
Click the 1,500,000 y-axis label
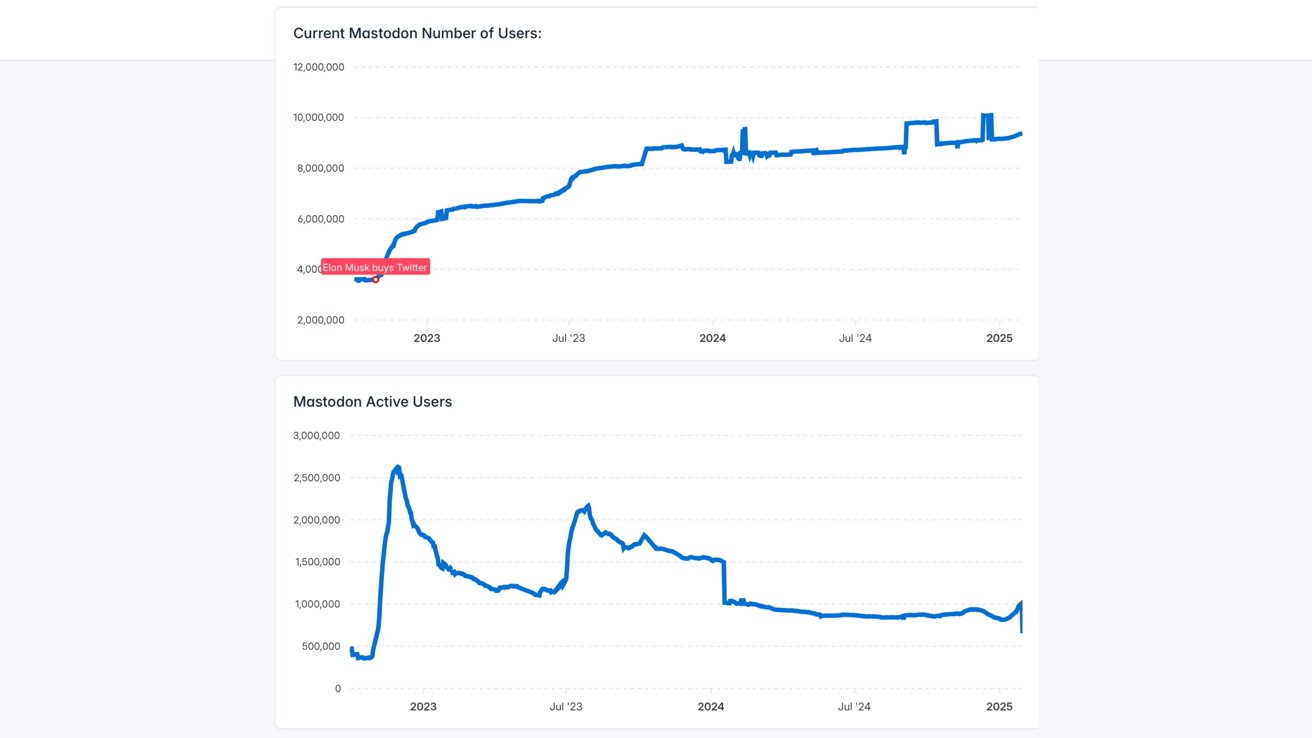[317, 562]
